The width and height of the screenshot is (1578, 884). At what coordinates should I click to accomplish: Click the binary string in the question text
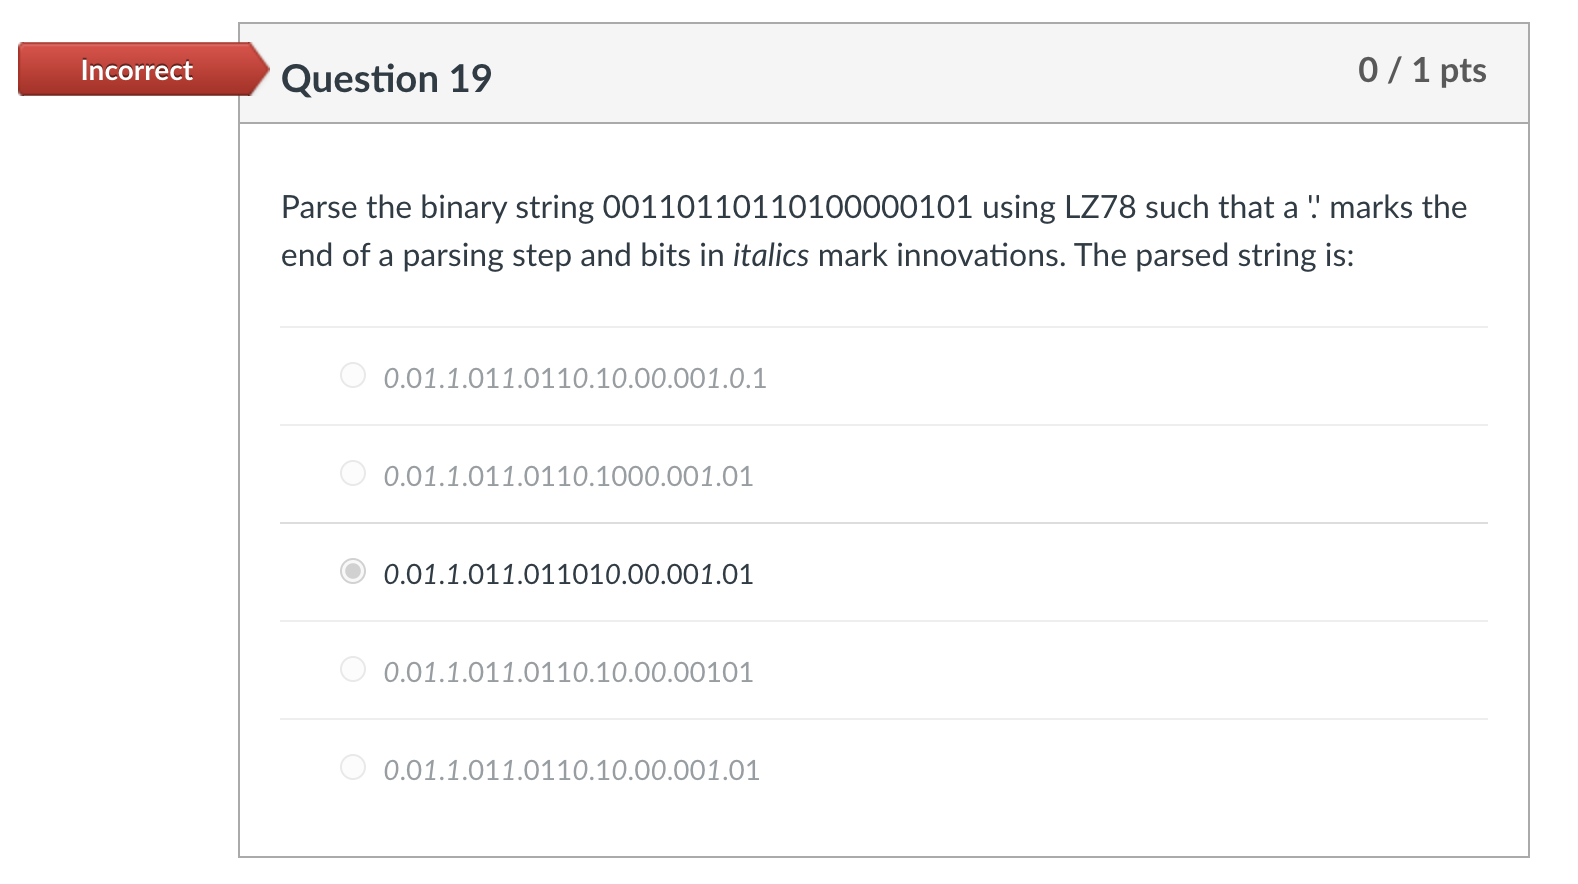coord(788,207)
